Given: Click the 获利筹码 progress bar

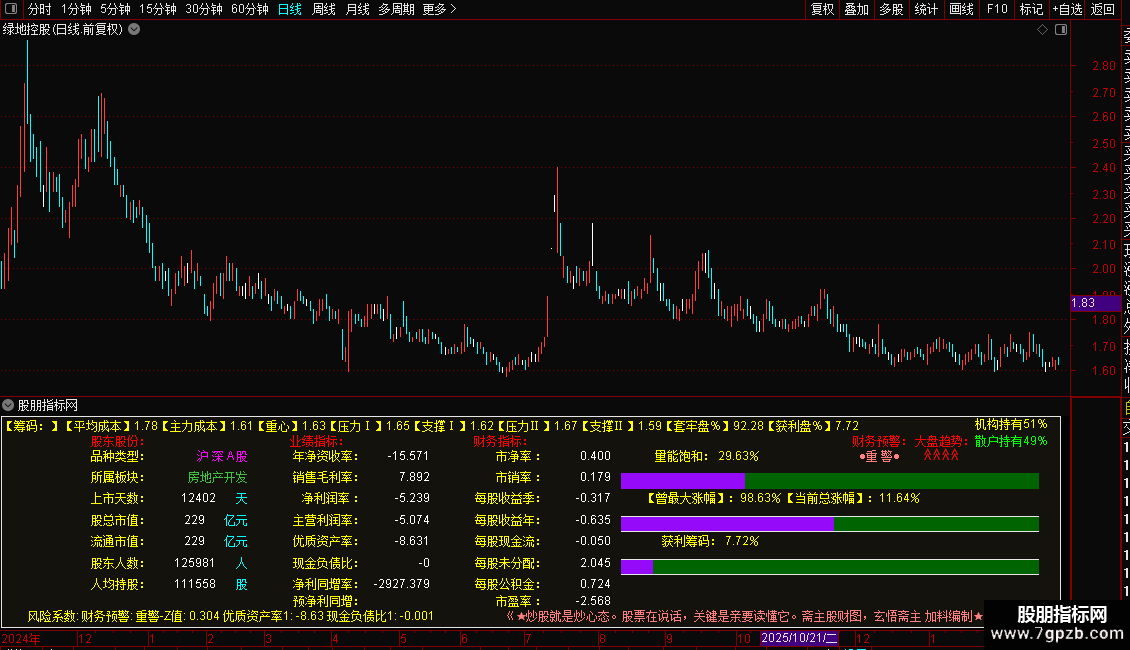Looking at the screenshot, I should pos(829,567).
